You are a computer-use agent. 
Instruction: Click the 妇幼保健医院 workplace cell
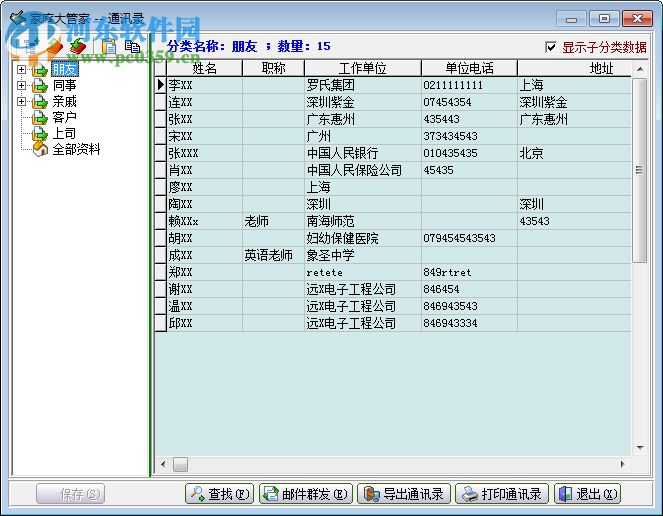(363, 238)
